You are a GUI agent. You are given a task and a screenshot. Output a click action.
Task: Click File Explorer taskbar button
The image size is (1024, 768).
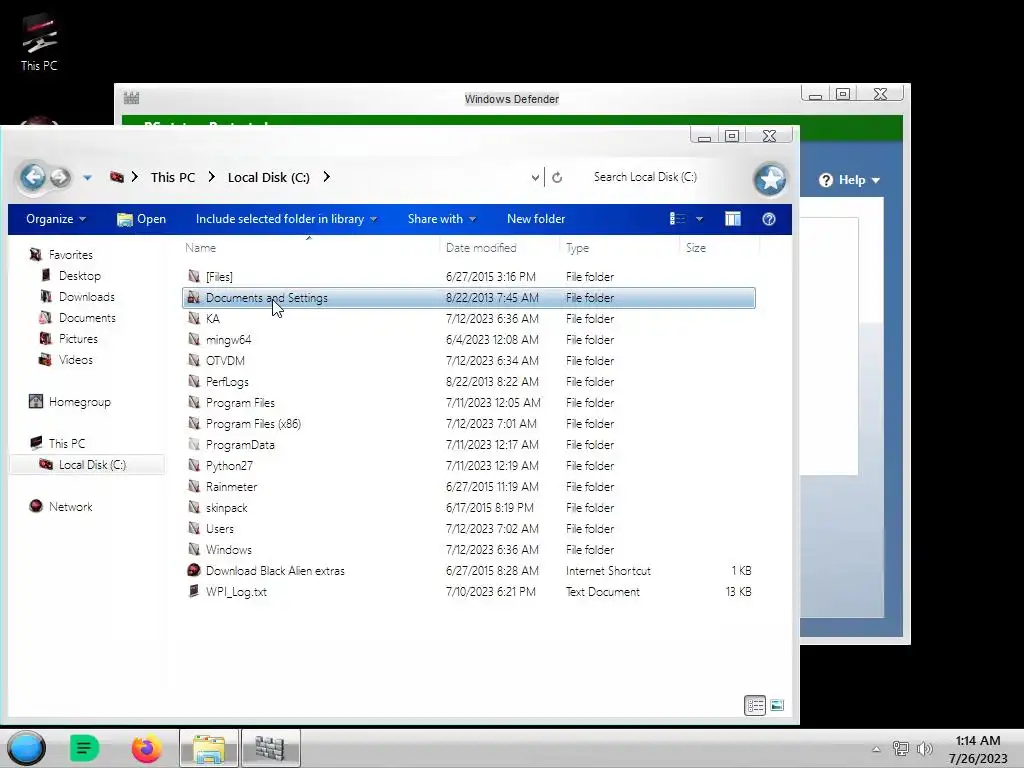coord(208,748)
